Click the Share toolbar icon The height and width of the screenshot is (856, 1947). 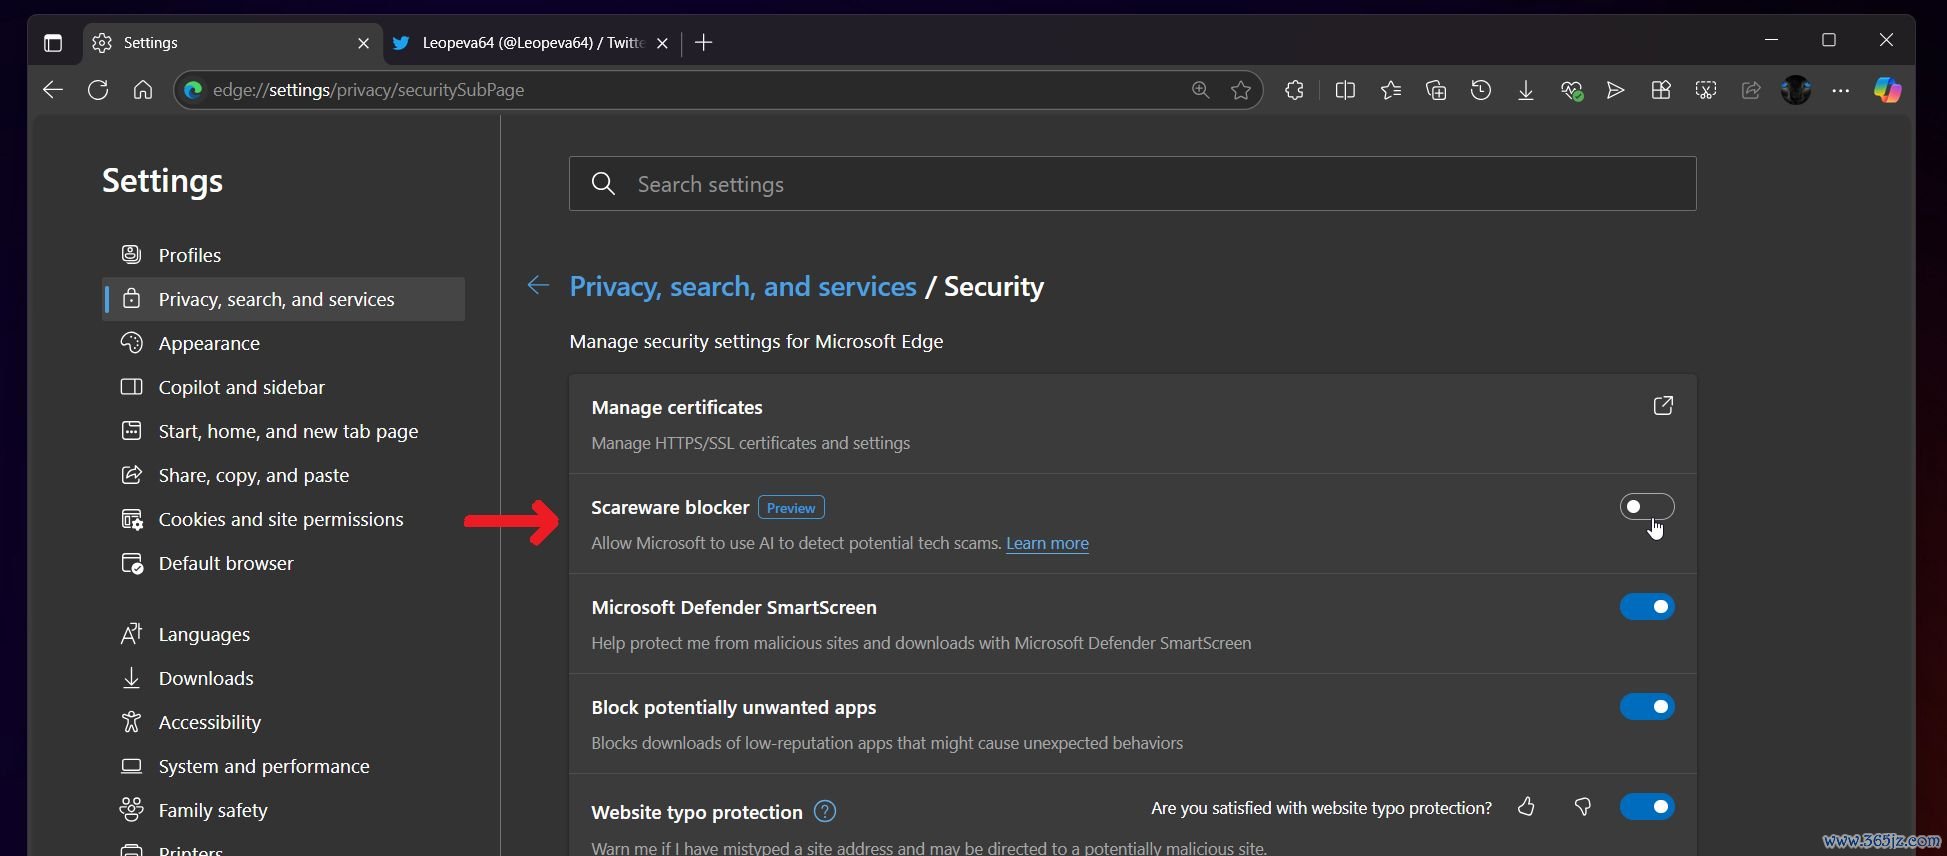[1751, 90]
